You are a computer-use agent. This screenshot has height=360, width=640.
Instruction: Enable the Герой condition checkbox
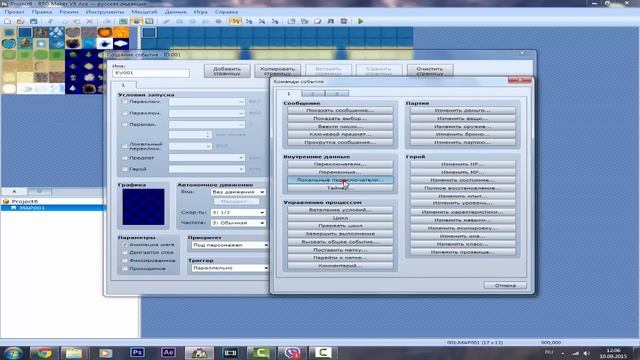point(124,169)
